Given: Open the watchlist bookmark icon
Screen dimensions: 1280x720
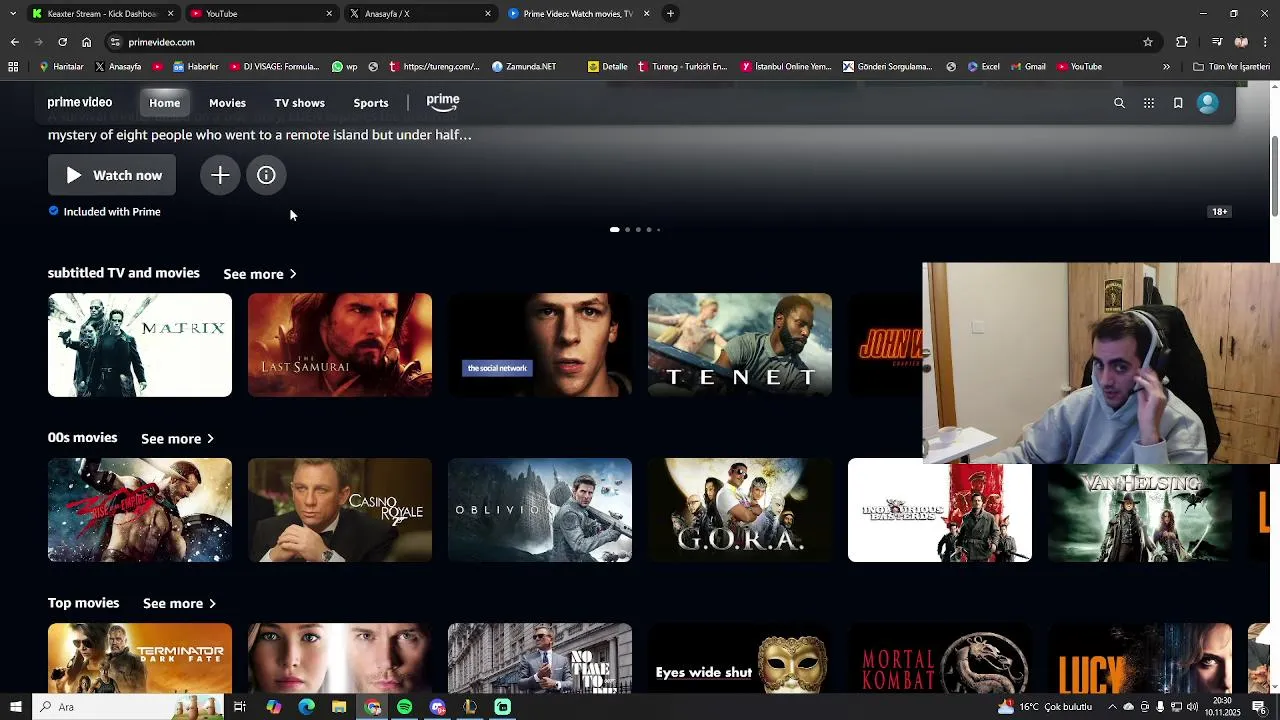Looking at the screenshot, I should point(1178,103).
